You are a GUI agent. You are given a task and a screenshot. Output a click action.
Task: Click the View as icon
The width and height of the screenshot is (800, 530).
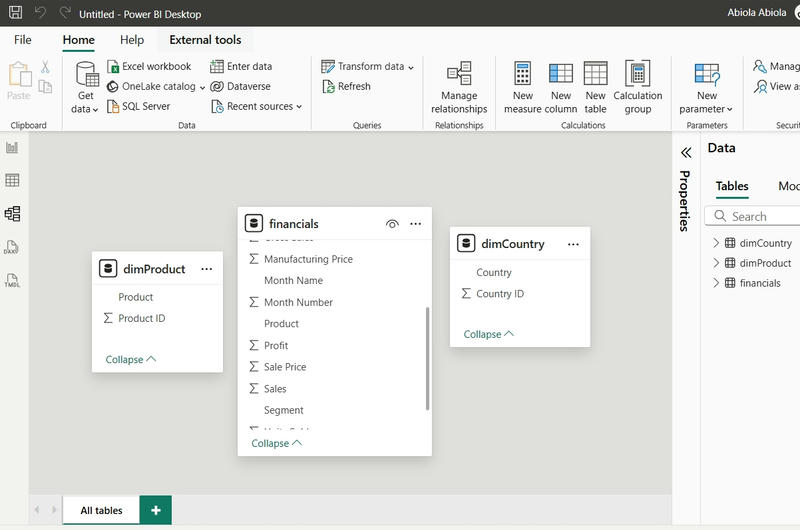(761, 86)
